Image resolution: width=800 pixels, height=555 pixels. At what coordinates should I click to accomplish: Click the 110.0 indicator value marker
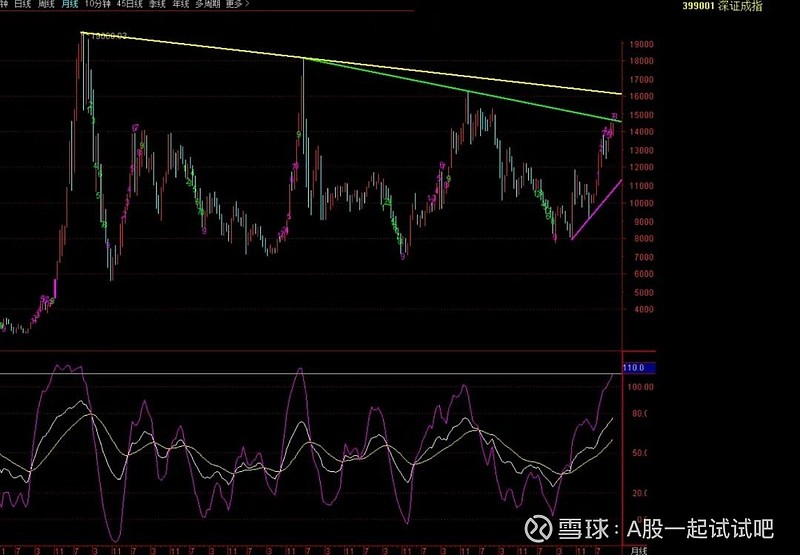(x=639, y=368)
